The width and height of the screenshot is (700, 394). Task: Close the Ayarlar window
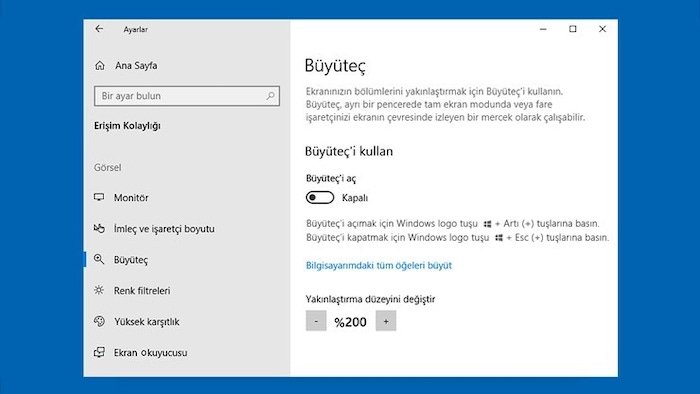click(x=602, y=29)
